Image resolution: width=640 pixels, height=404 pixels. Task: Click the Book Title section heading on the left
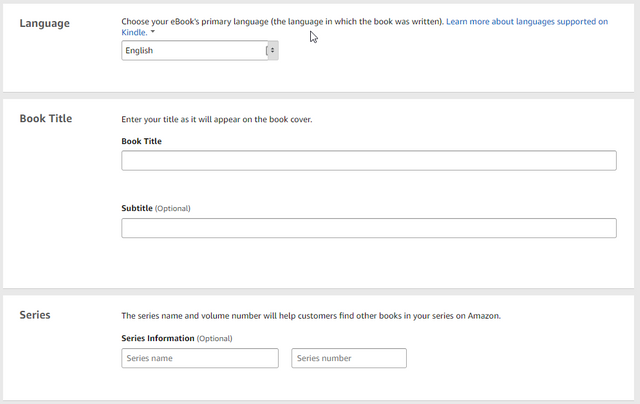pos(46,118)
